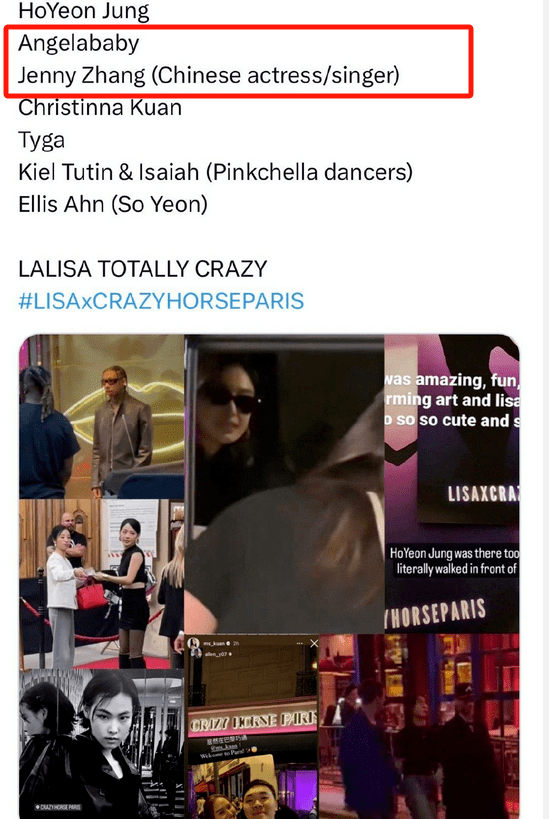Close the Instagram story with X icon

coord(314,644)
